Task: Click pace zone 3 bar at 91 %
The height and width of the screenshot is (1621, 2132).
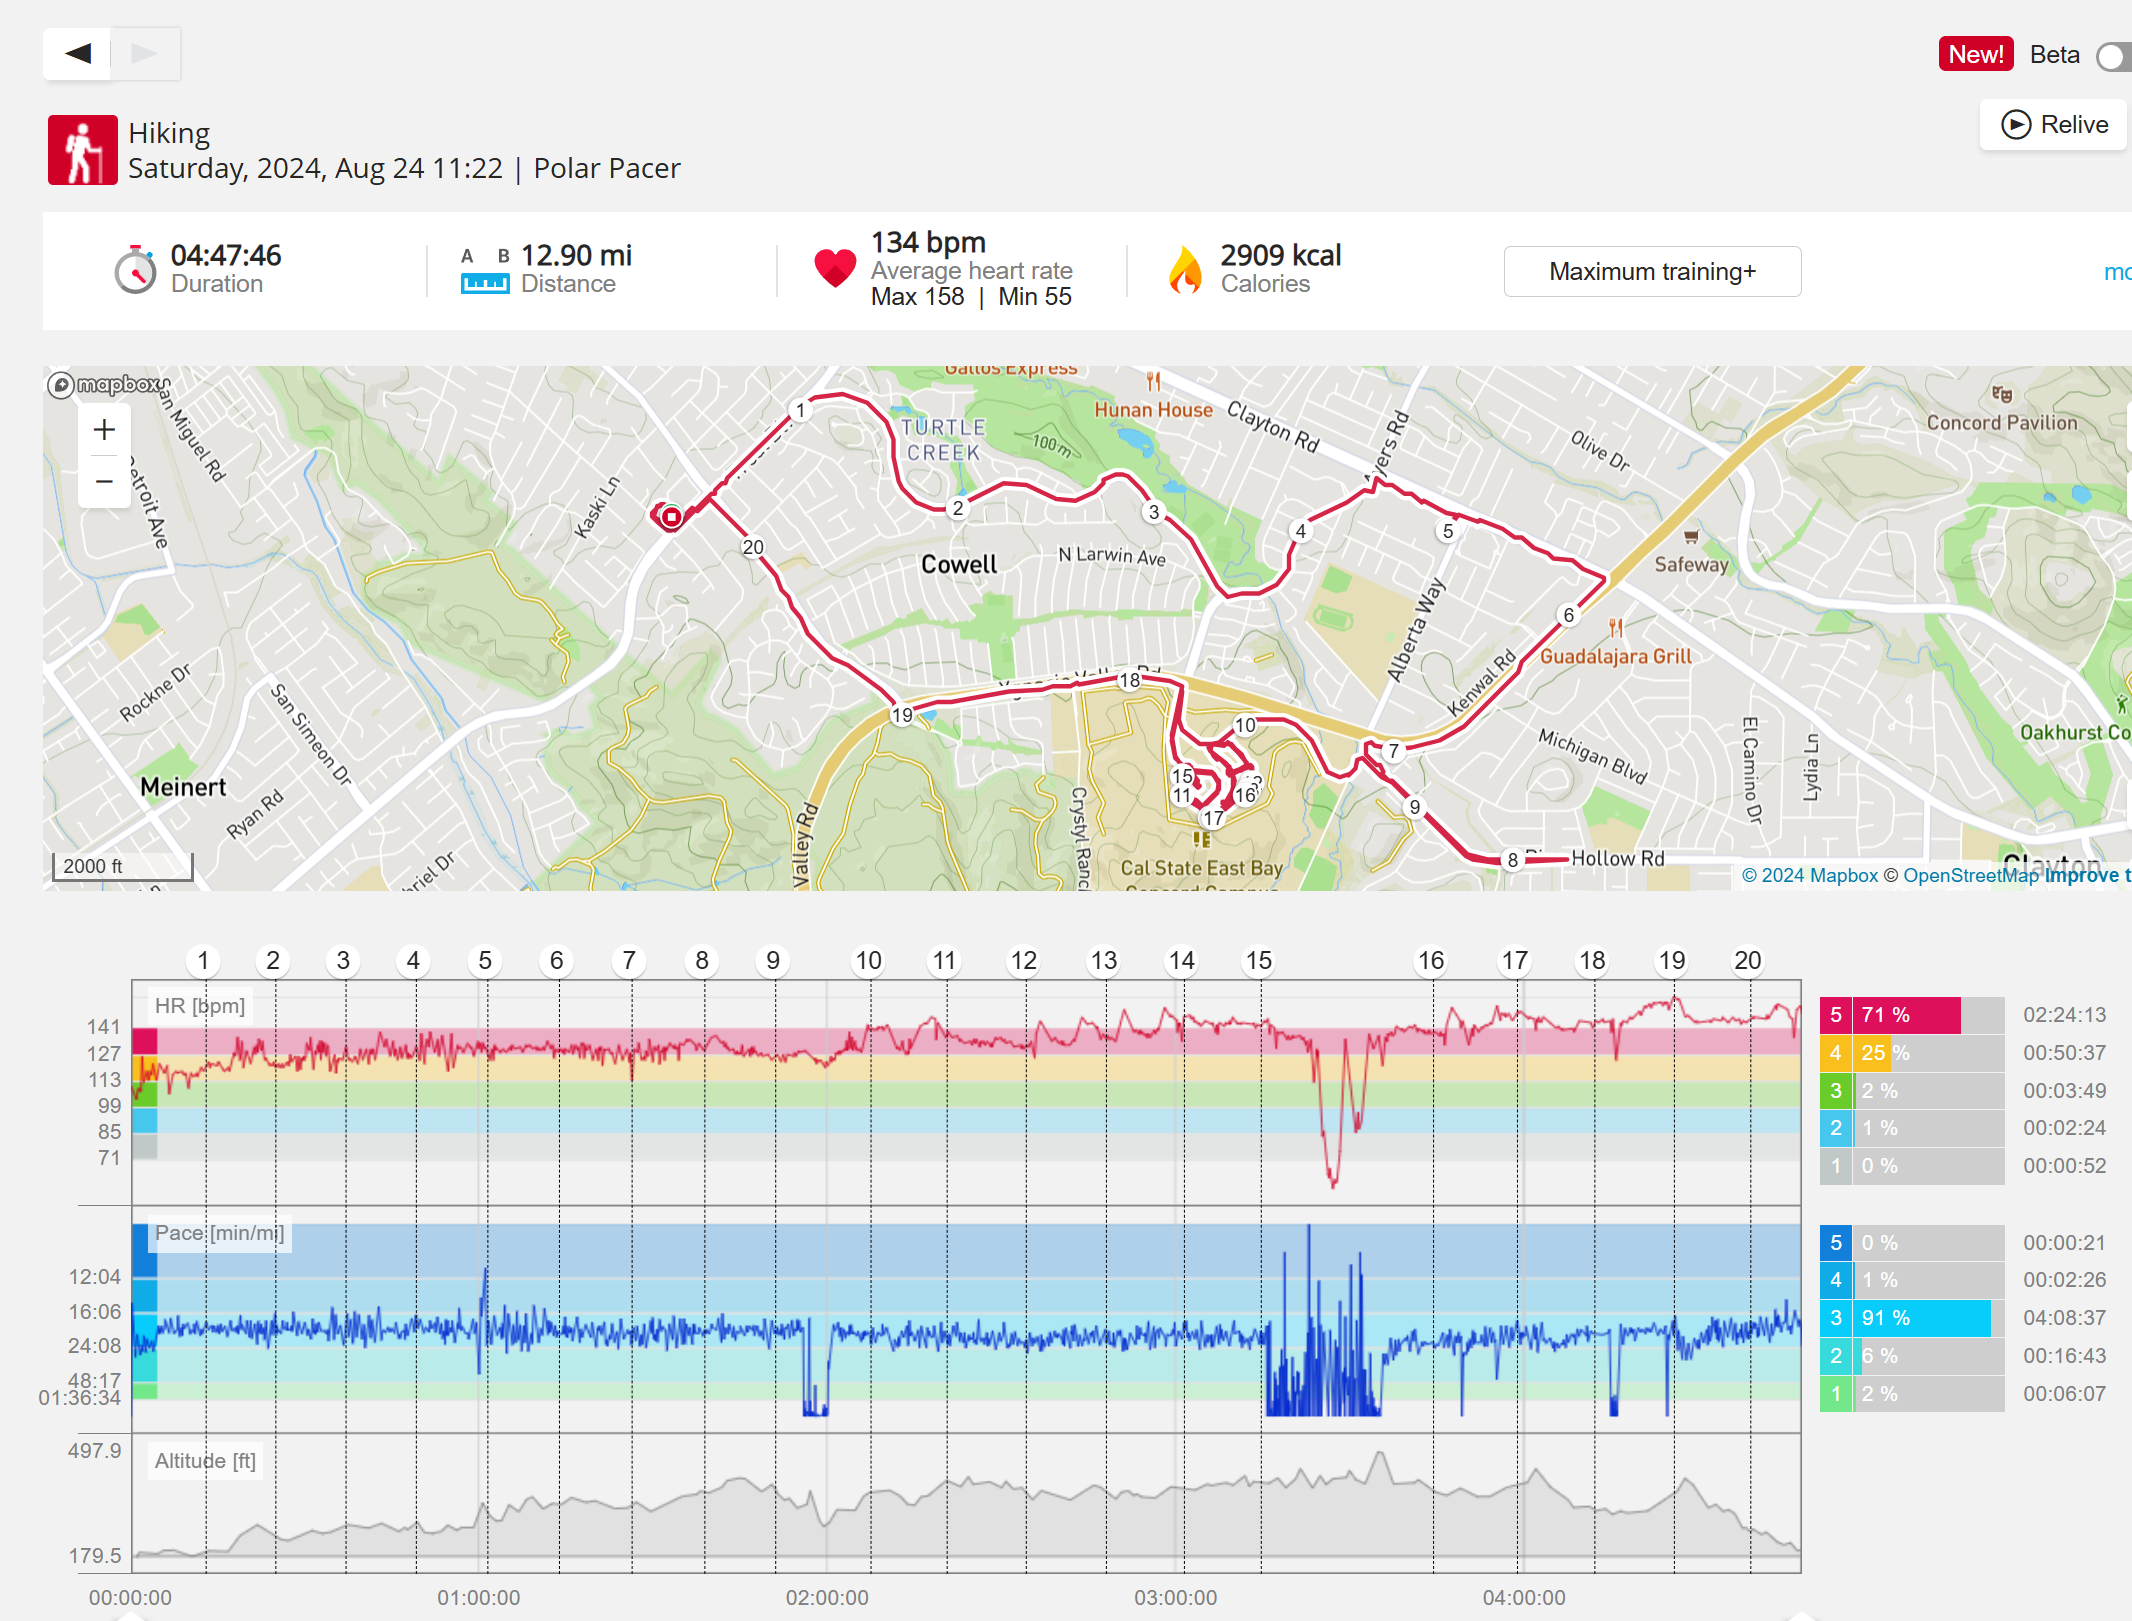Action: pos(1919,1318)
